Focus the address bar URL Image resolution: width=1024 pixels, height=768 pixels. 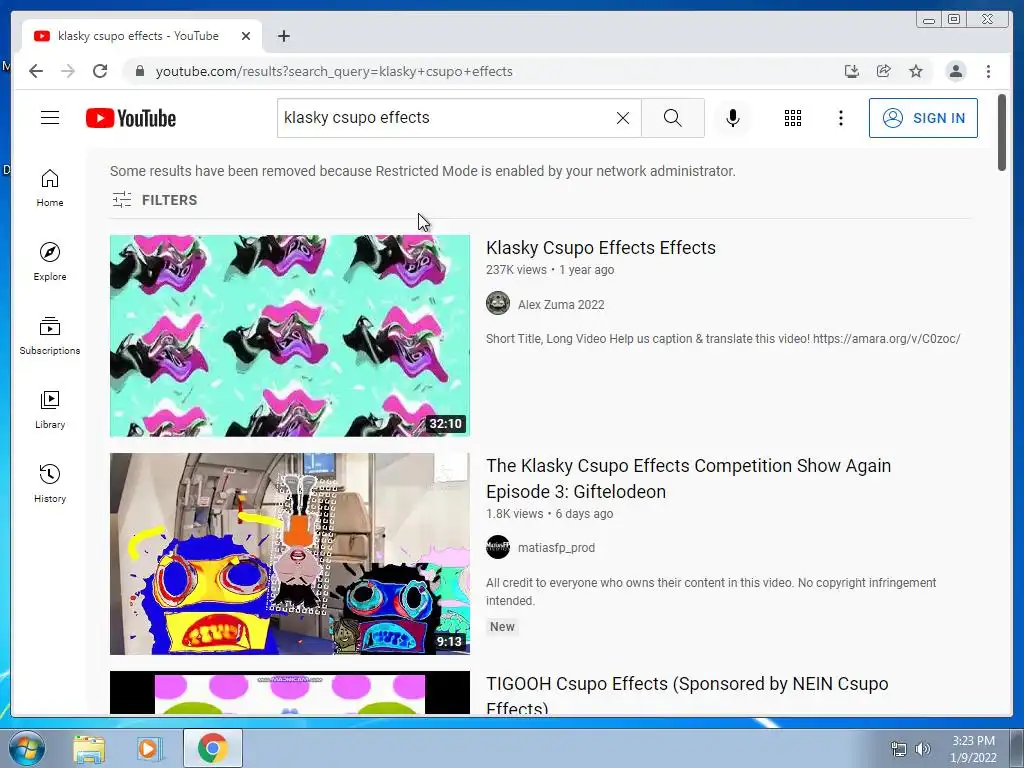pyautogui.click(x=334, y=71)
